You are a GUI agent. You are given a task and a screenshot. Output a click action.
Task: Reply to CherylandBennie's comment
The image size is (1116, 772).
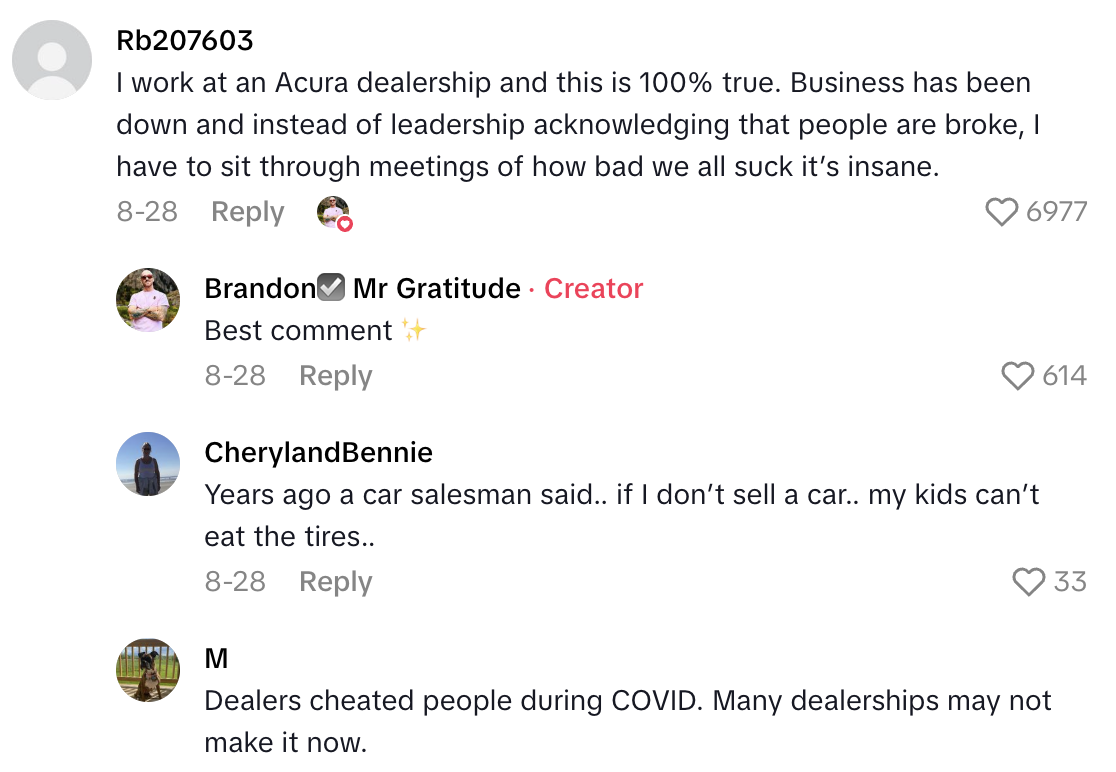pos(335,581)
